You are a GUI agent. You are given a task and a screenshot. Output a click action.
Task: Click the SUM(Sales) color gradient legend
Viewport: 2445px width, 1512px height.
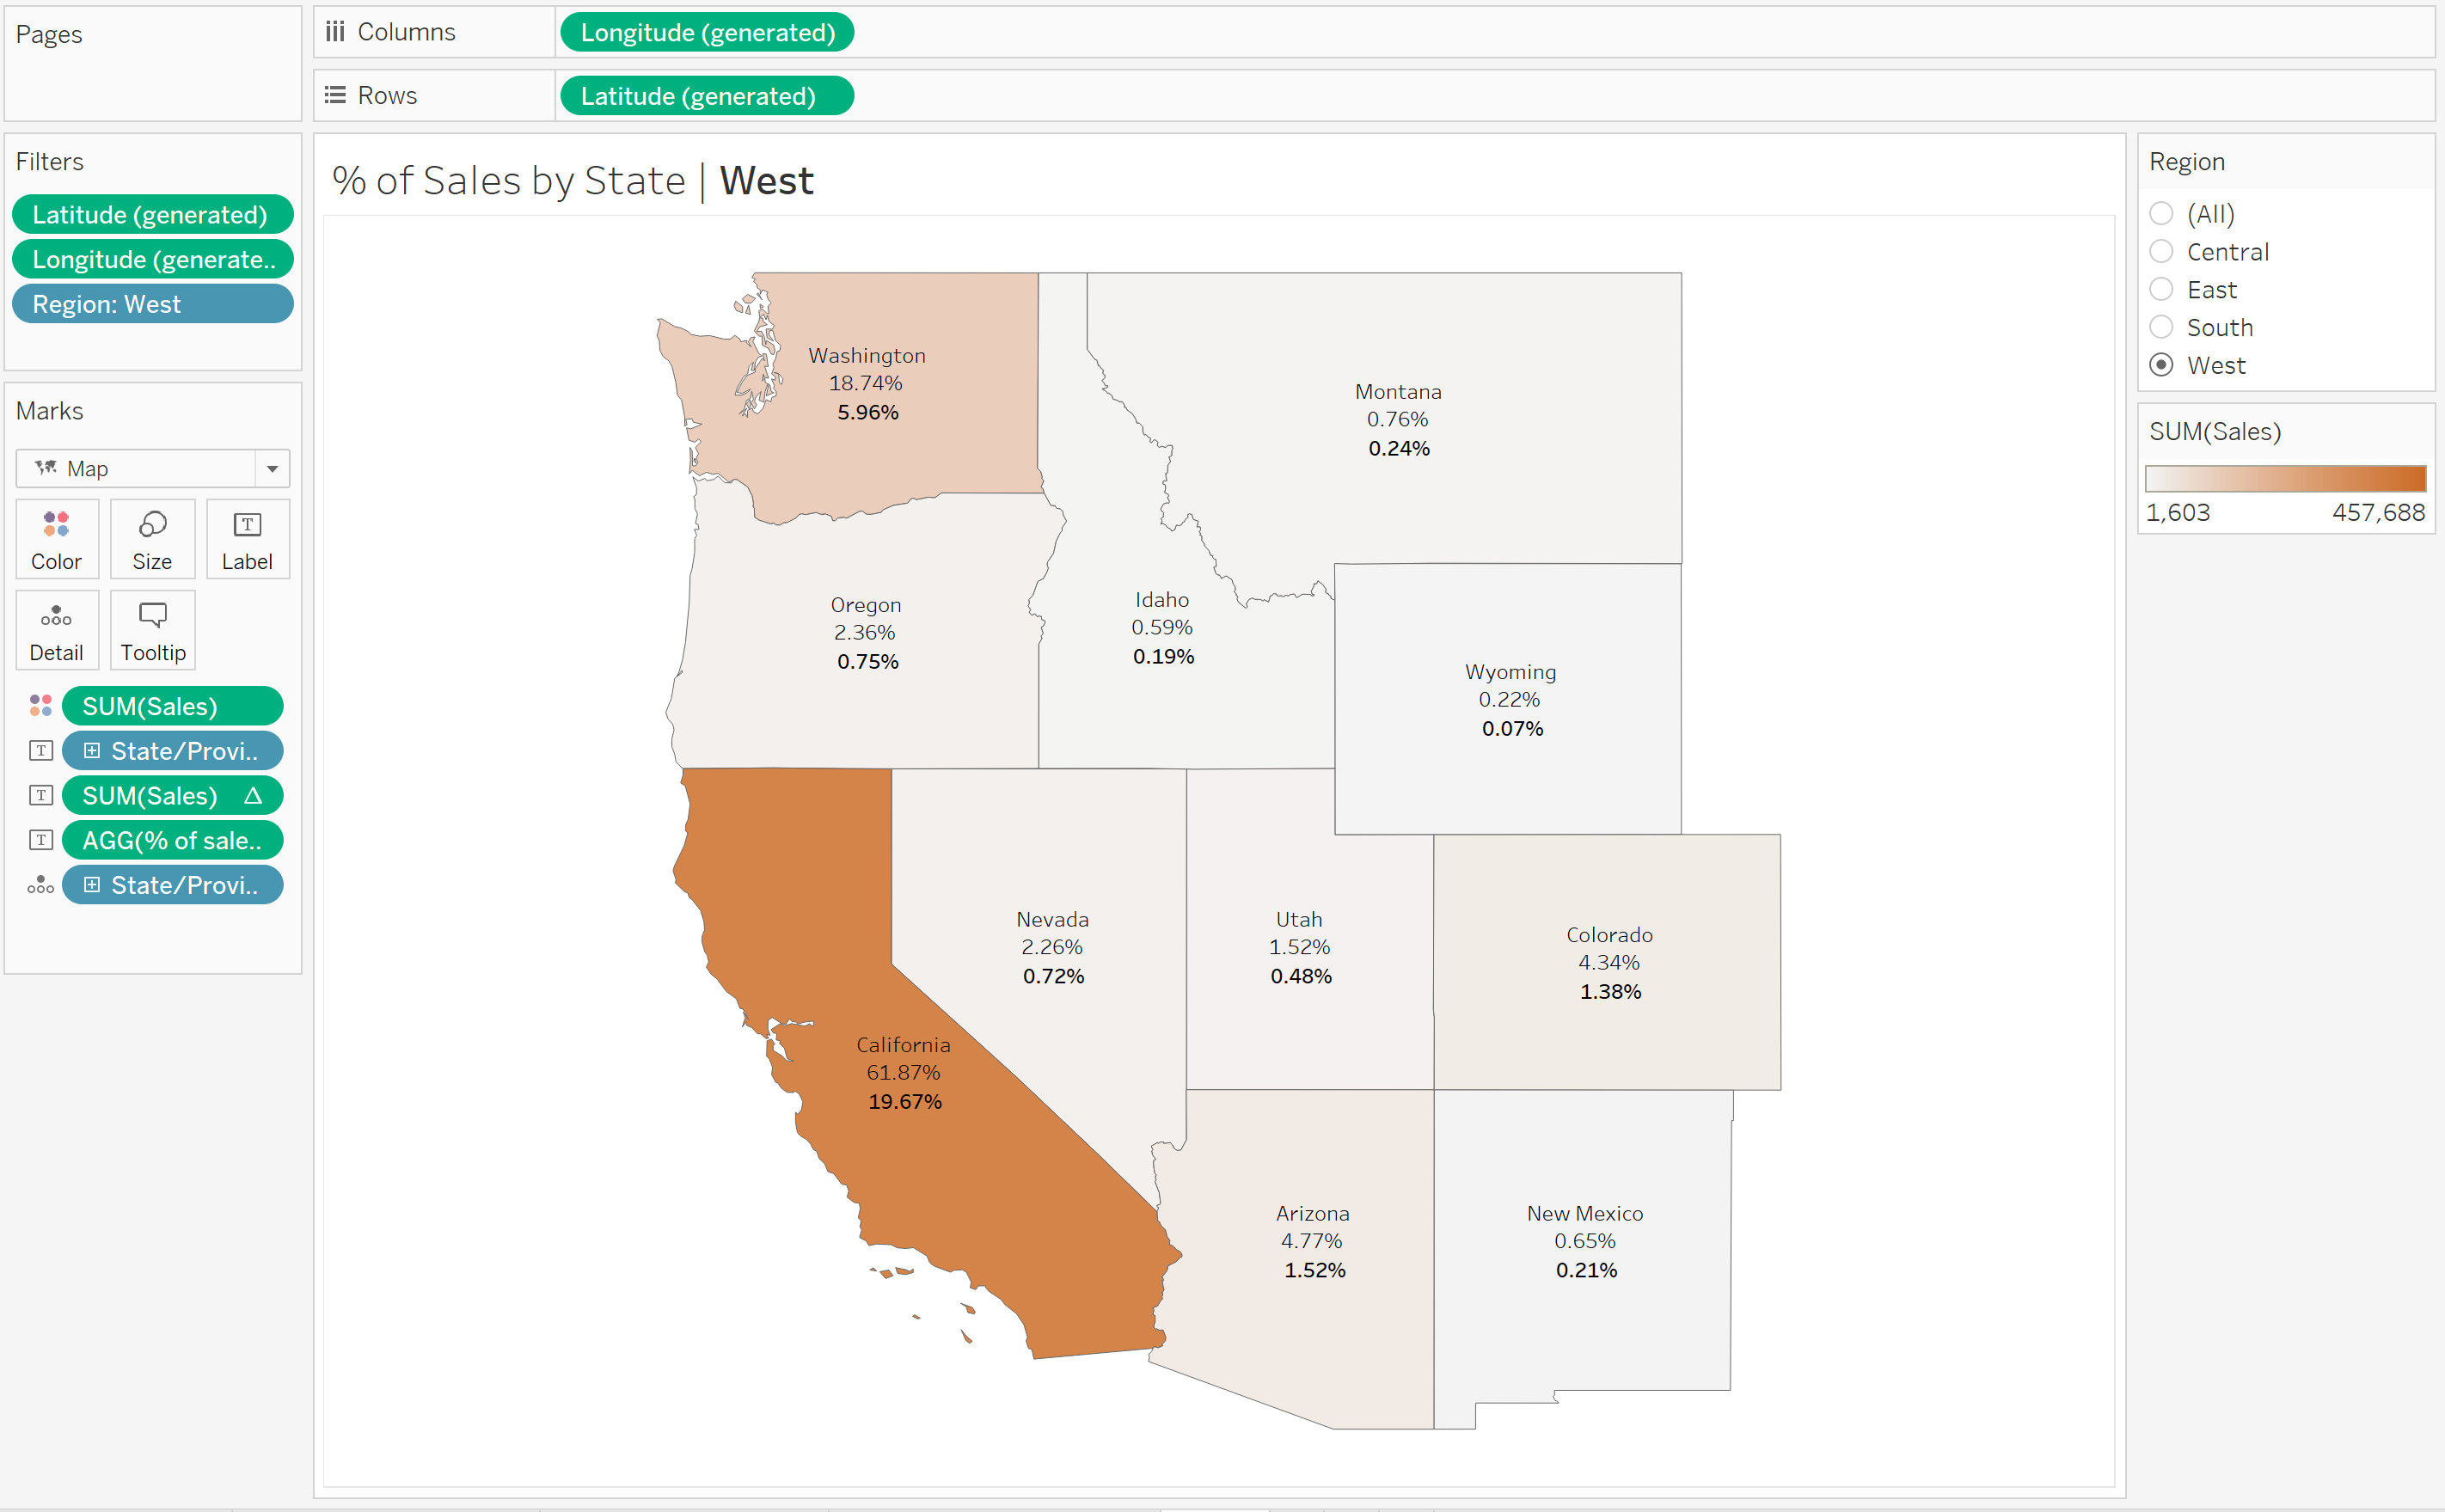coord(2284,478)
